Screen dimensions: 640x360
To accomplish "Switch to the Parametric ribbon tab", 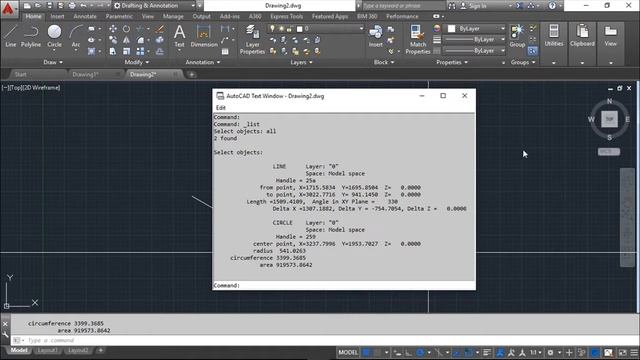I will (119, 16).
